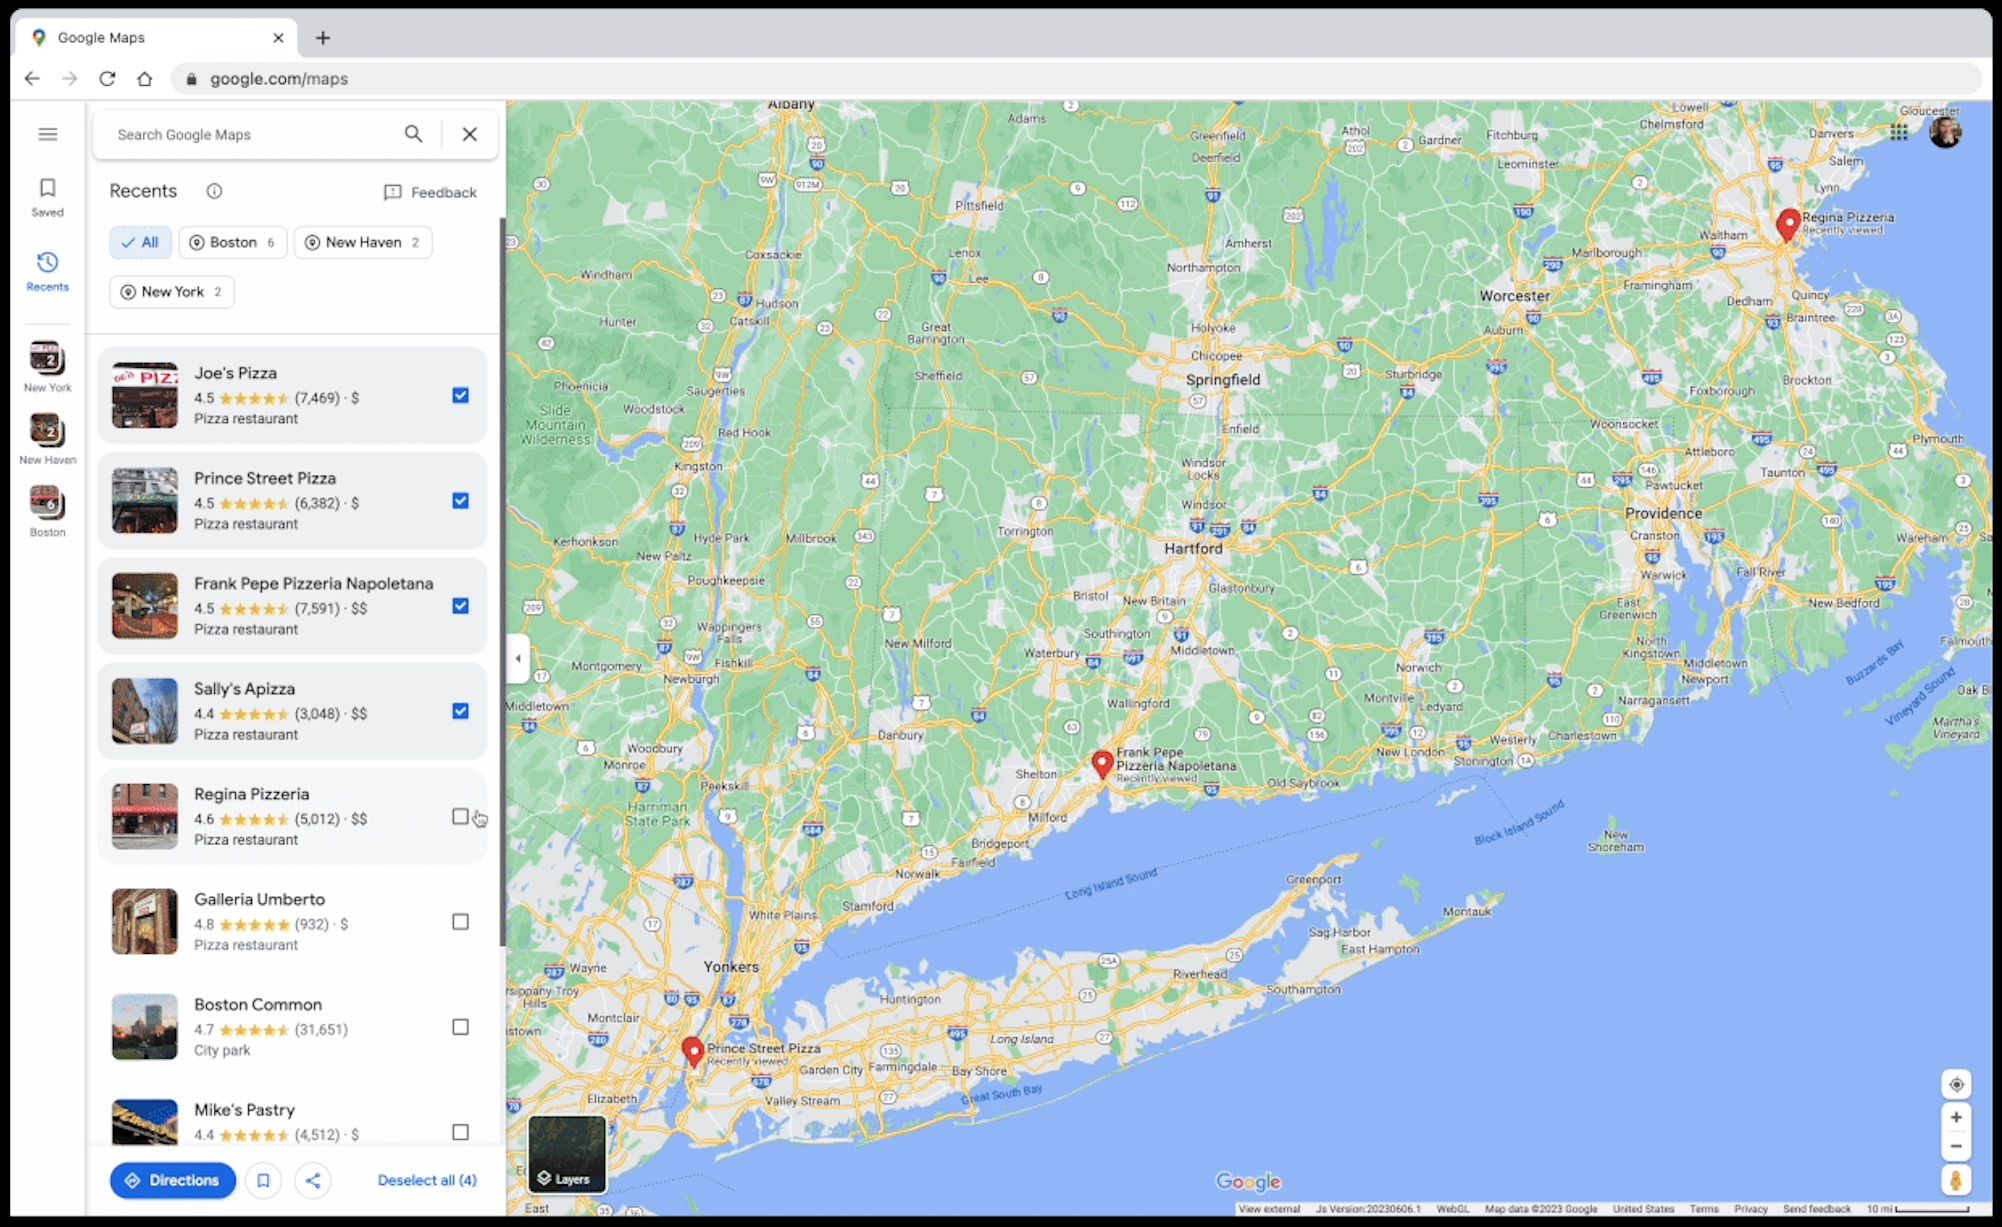Go forward with browser forward arrow

click(x=69, y=78)
